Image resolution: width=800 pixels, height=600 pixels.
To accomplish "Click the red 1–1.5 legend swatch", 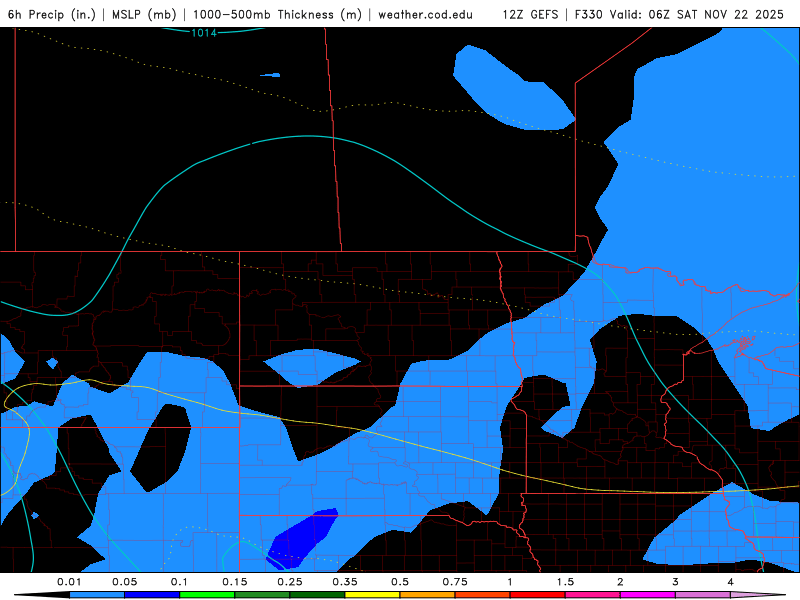I will [x=538, y=595].
